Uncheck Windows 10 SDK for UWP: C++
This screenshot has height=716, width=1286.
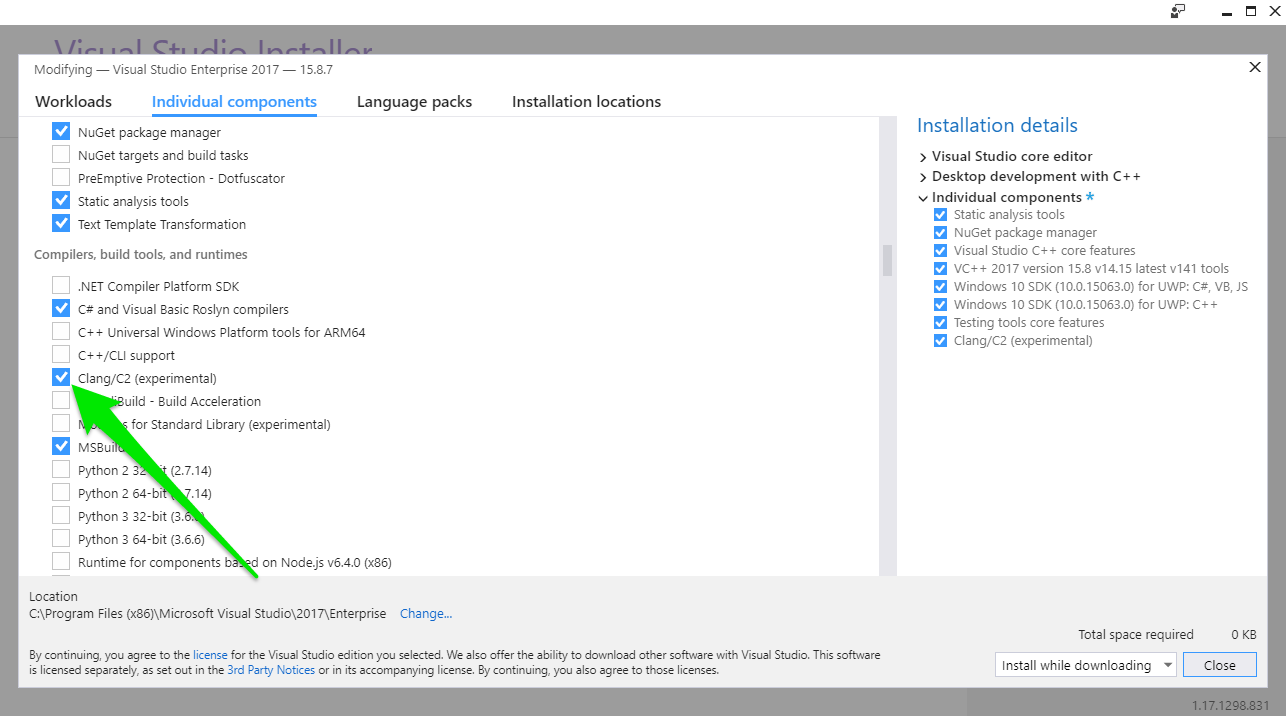(940, 305)
